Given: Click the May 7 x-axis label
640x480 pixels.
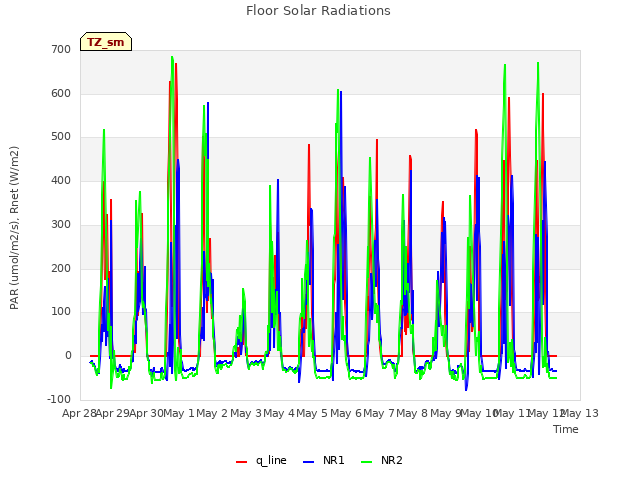Looking at the screenshot, I should click(x=379, y=413).
